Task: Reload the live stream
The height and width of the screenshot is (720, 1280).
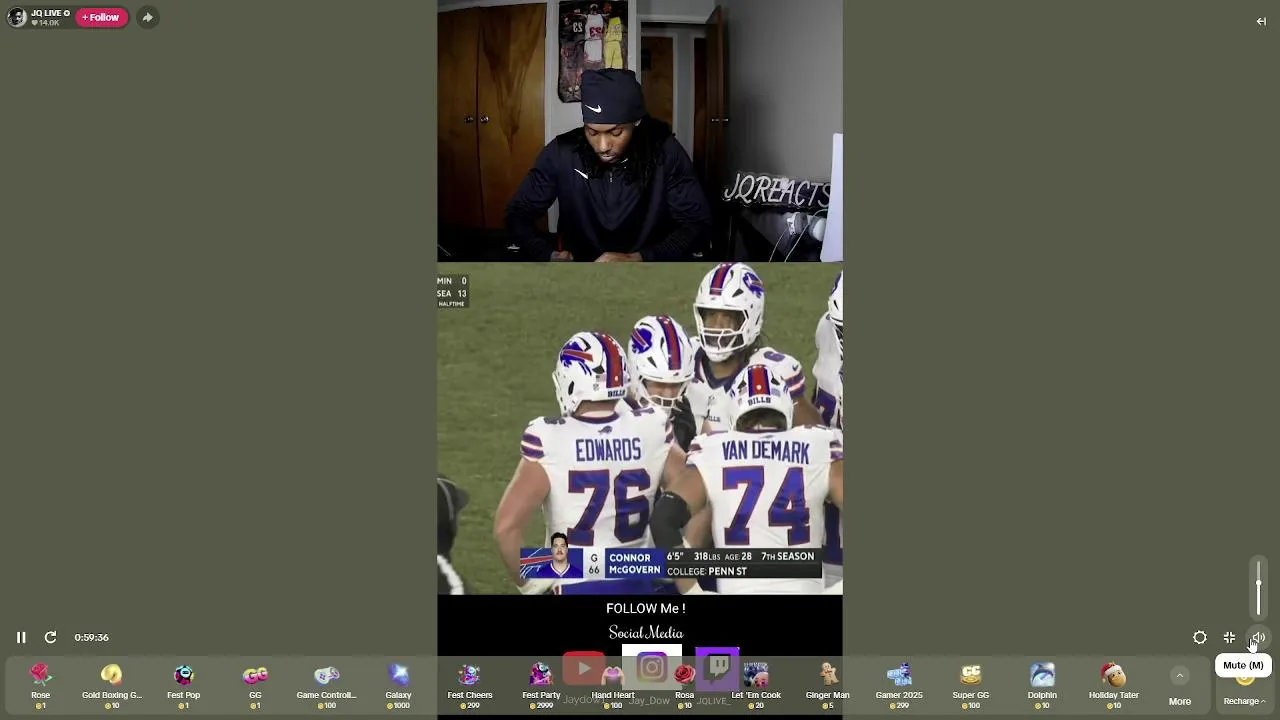Action: click(x=50, y=637)
